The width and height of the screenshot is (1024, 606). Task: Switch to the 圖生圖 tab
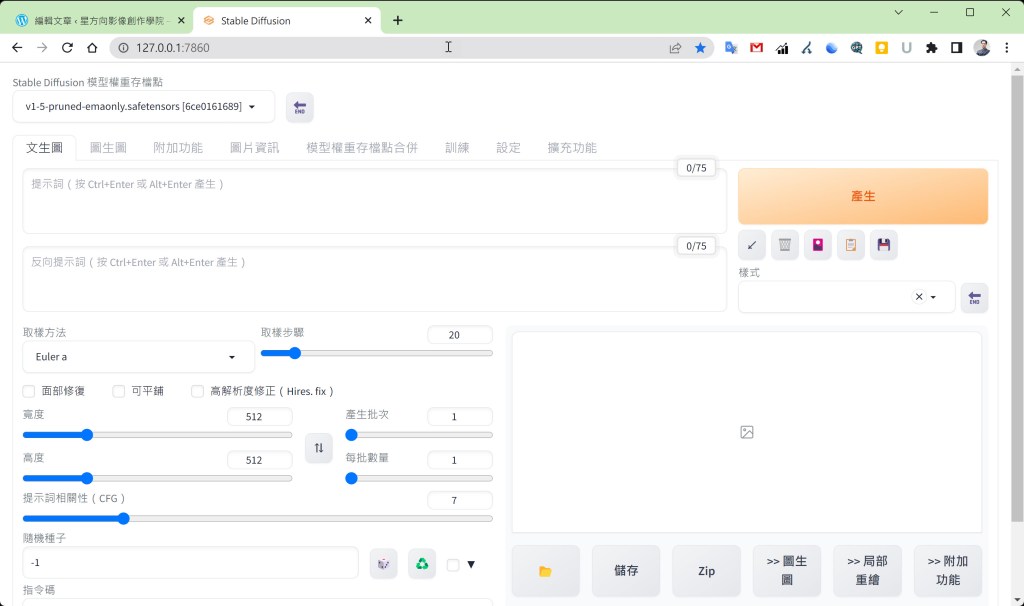coord(108,148)
